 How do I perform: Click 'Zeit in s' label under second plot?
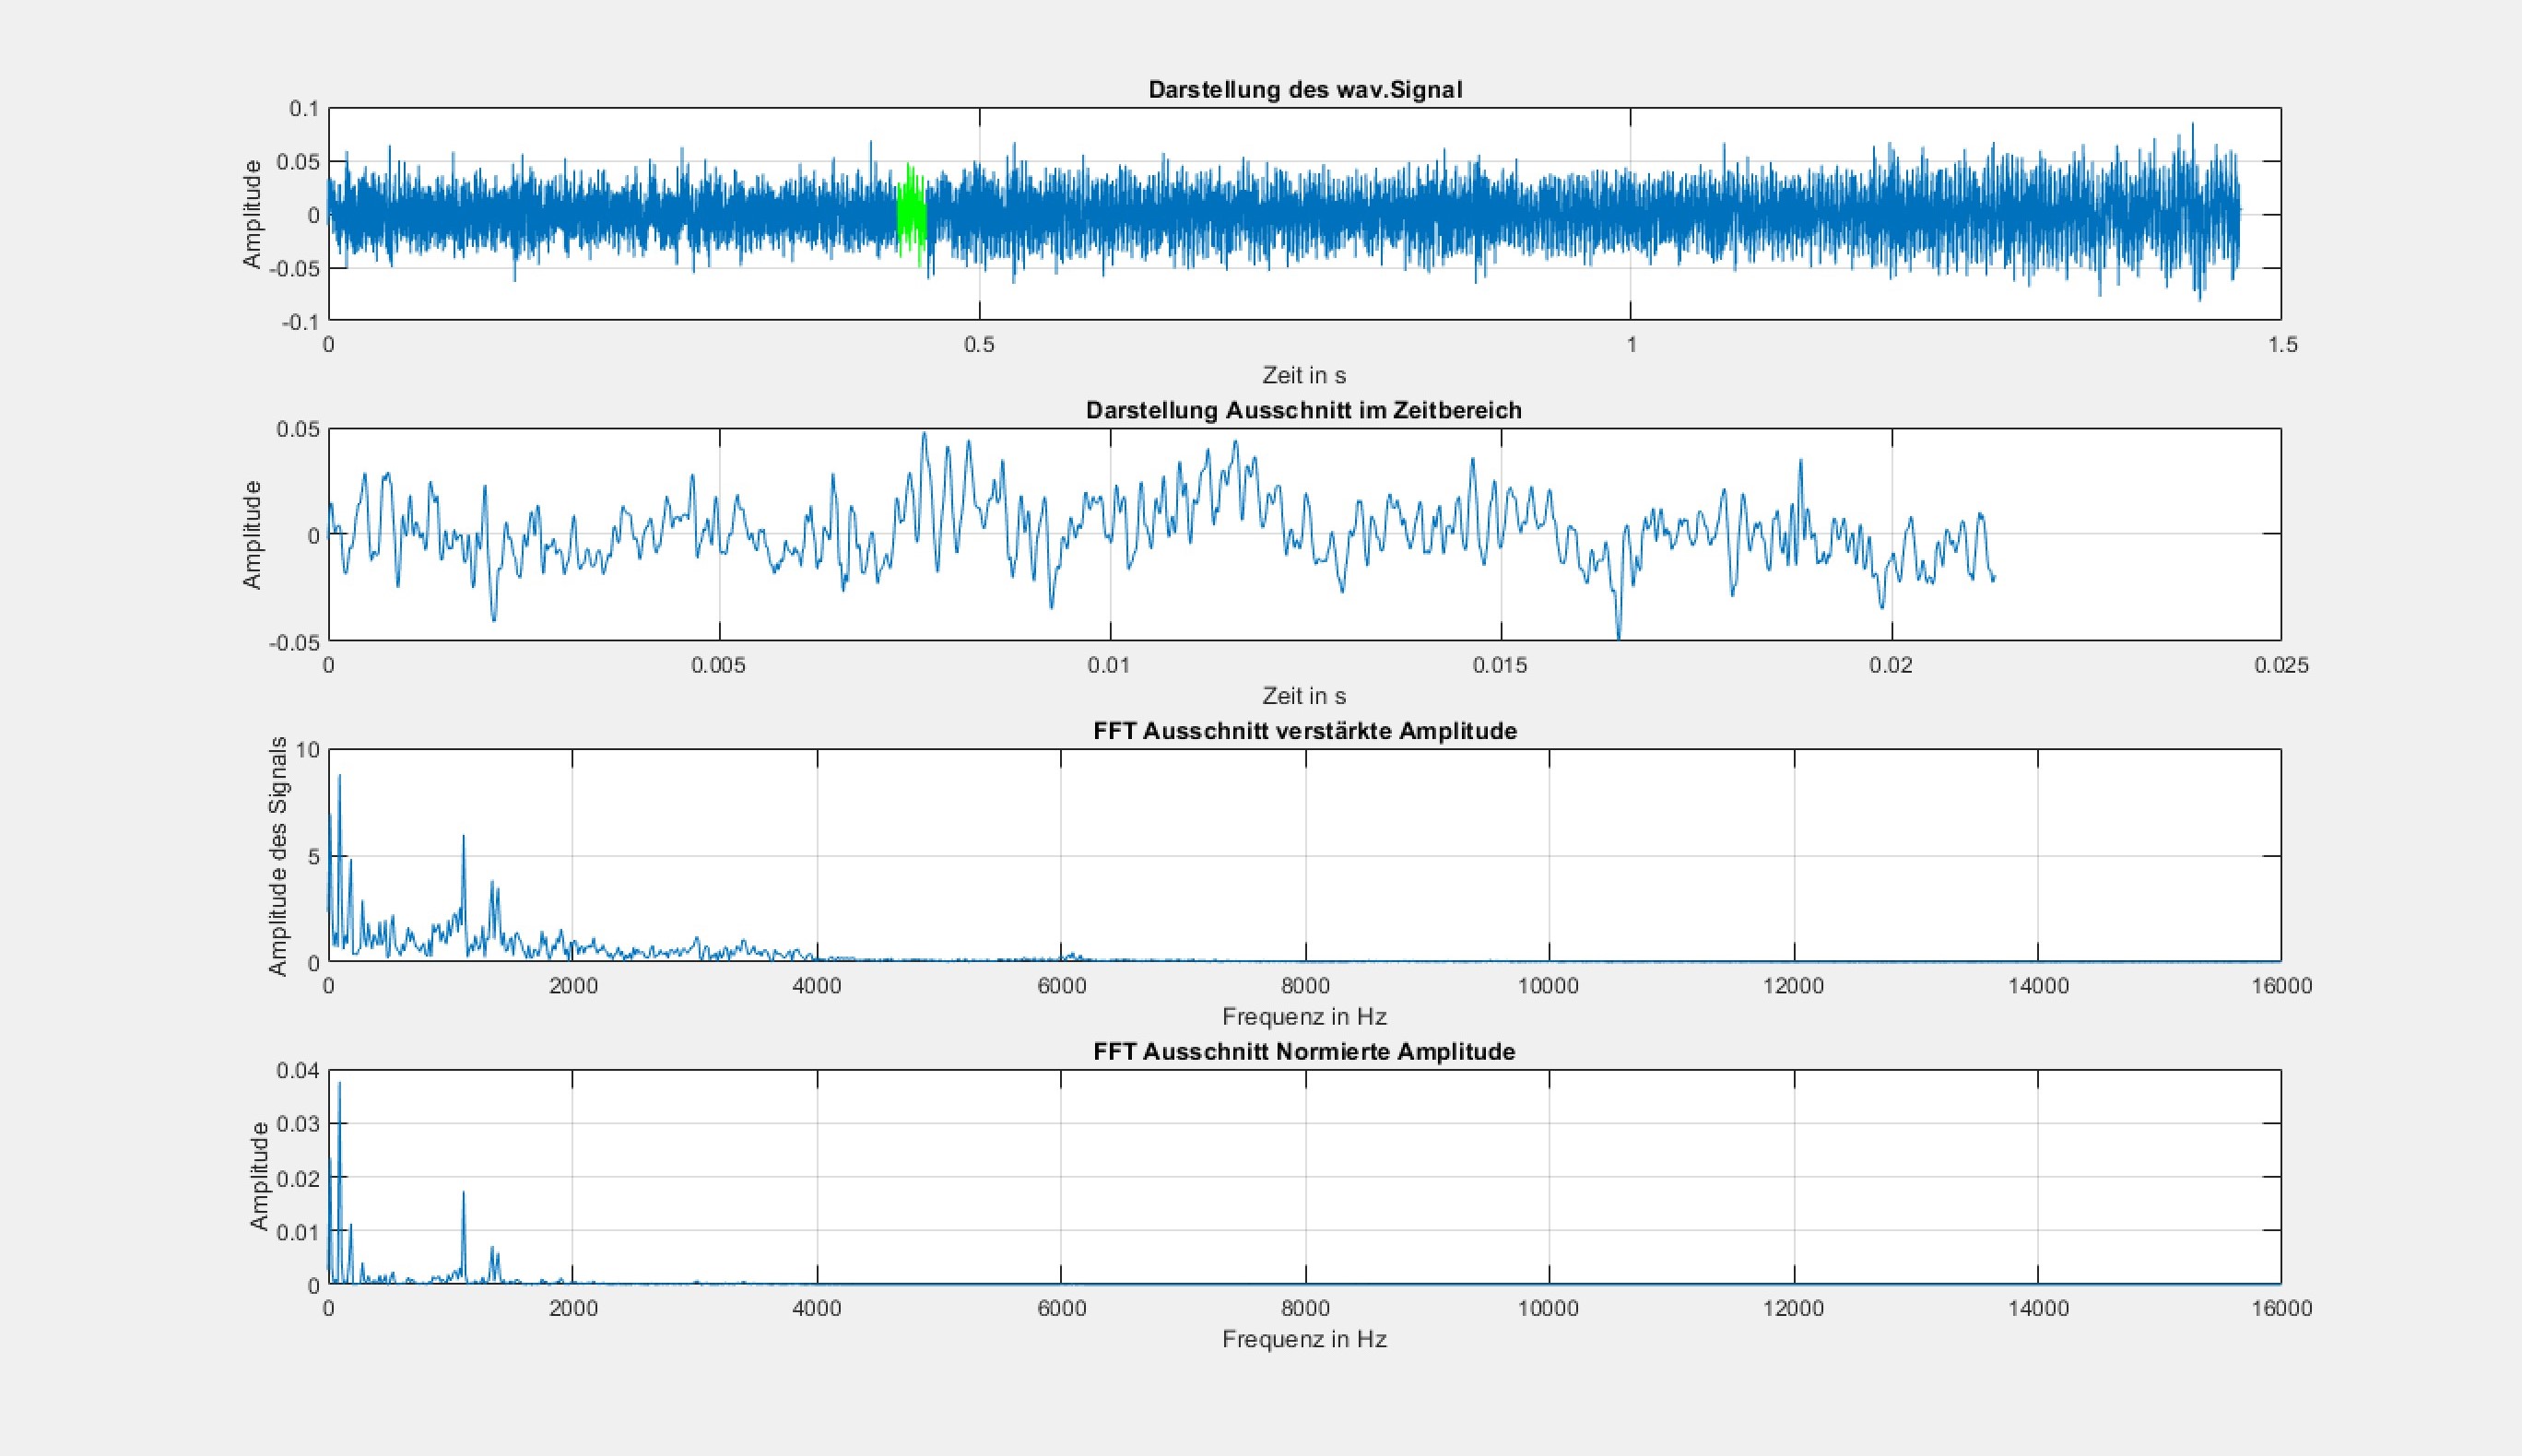1304,696
